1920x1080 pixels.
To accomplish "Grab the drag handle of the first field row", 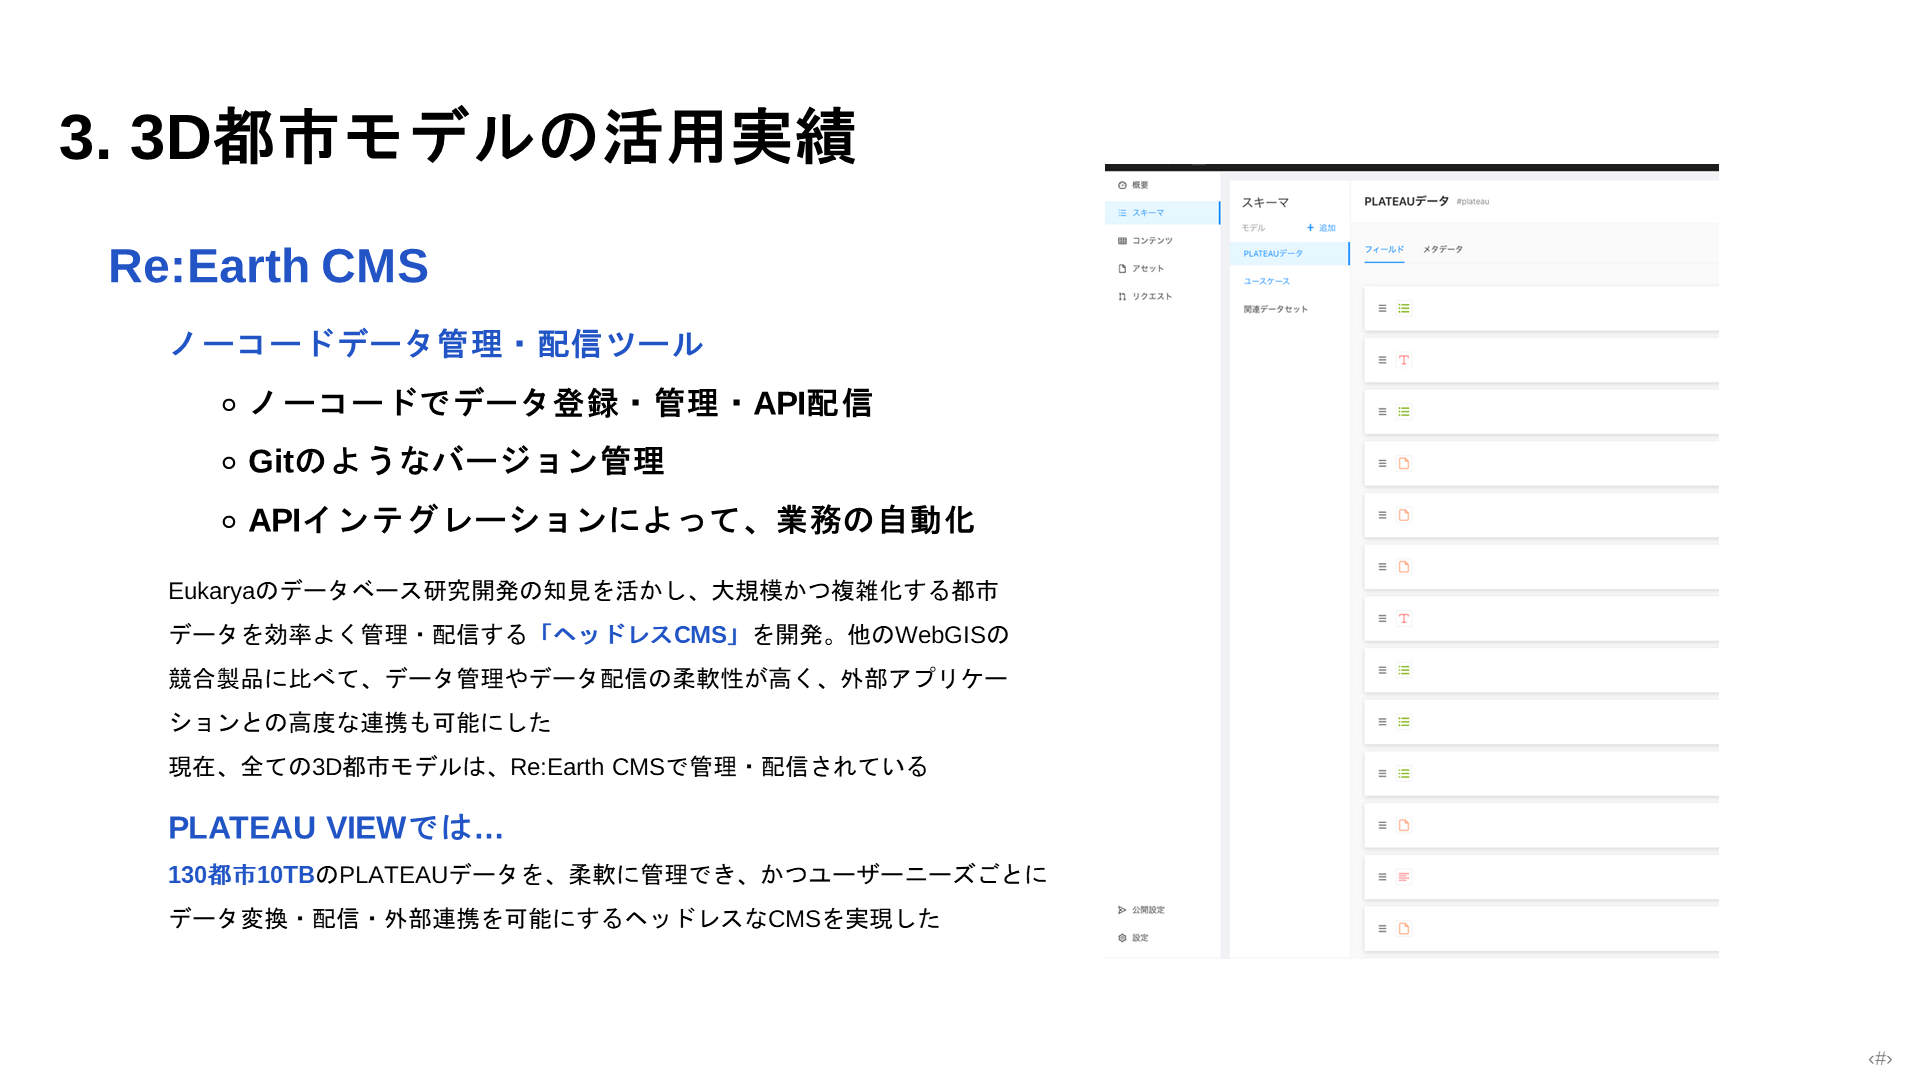I will pyautogui.click(x=1382, y=309).
